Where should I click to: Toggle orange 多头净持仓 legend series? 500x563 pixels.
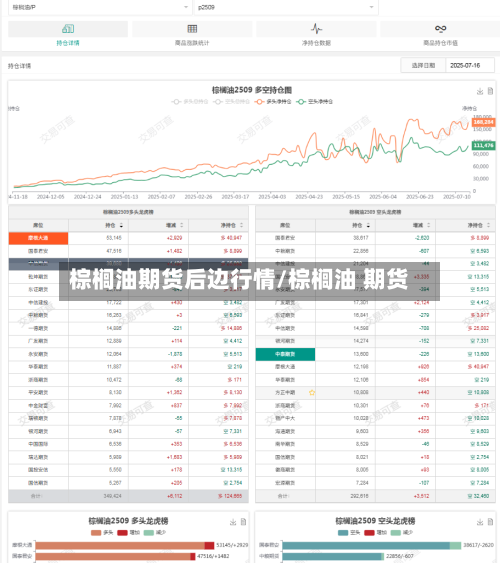click(x=273, y=102)
